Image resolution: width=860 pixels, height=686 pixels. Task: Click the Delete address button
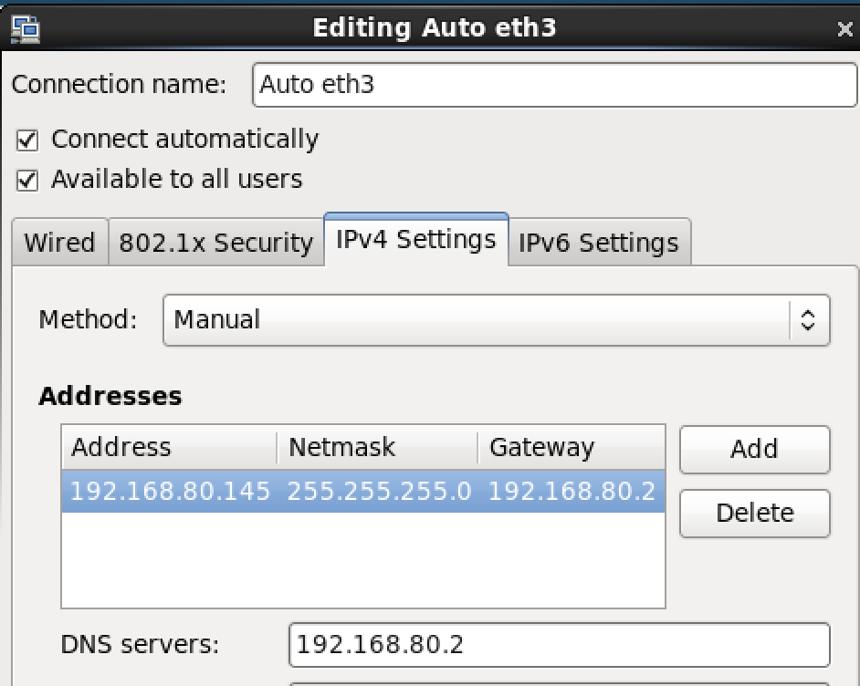(755, 513)
